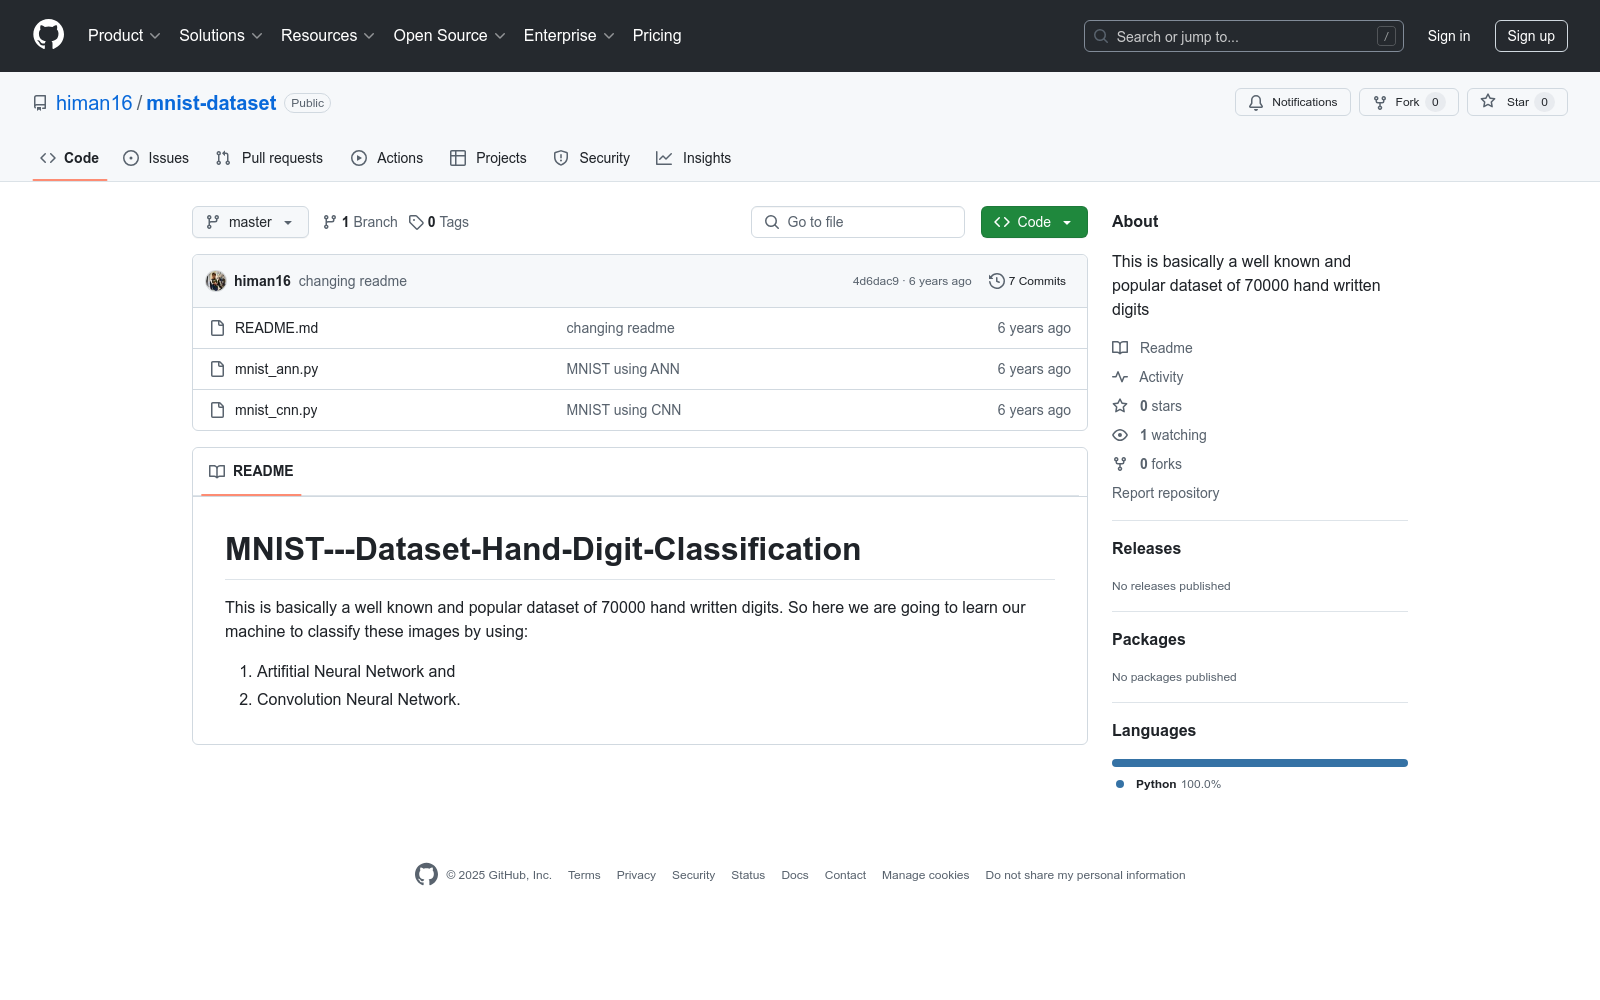The height and width of the screenshot is (1000, 1600).
Task: Open the MNIST using CNN commit message
Action: click(x=624, y=410)
